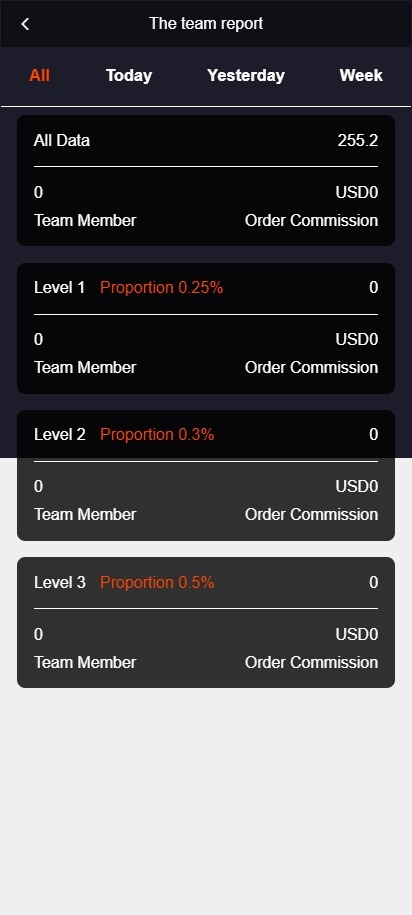Click USD0 amount in Level 3 card
Screen dimensions: 412x915
357,634
